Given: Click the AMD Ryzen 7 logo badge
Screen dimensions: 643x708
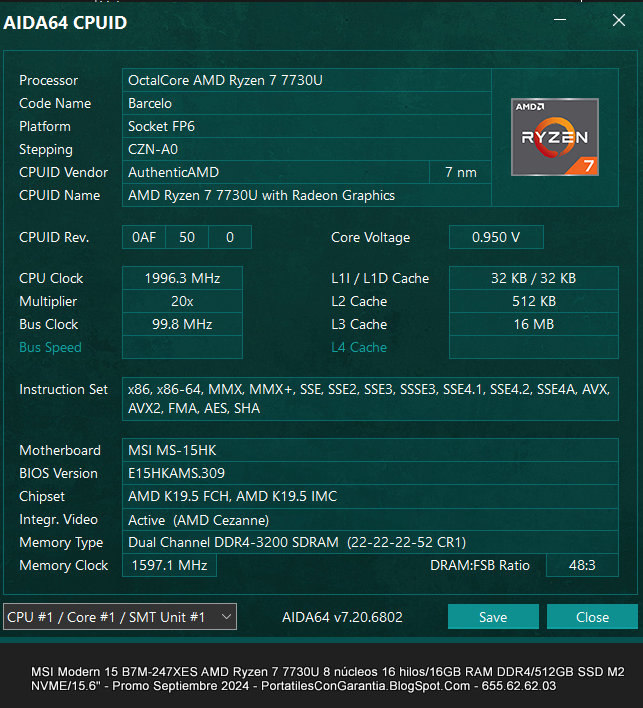Looking at the screenshot, I should tap(555, 137).
